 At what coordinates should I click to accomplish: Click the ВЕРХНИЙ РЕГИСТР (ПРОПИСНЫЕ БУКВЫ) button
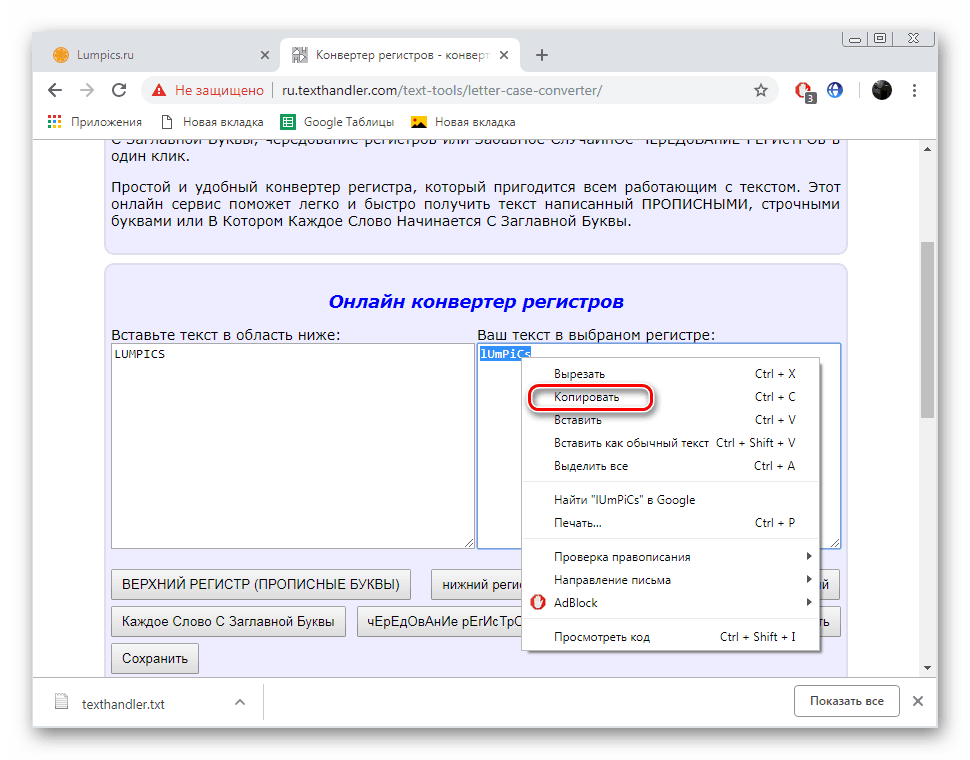(x=260, y=584)
